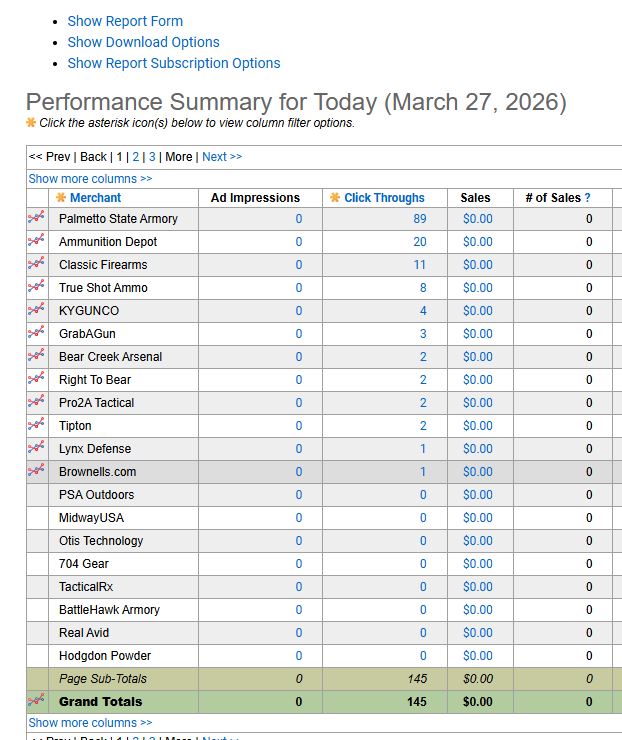The width and height of the screenshot is (622, 740).
Task: Sort by the Merchant column header
Action: (95, 198)
